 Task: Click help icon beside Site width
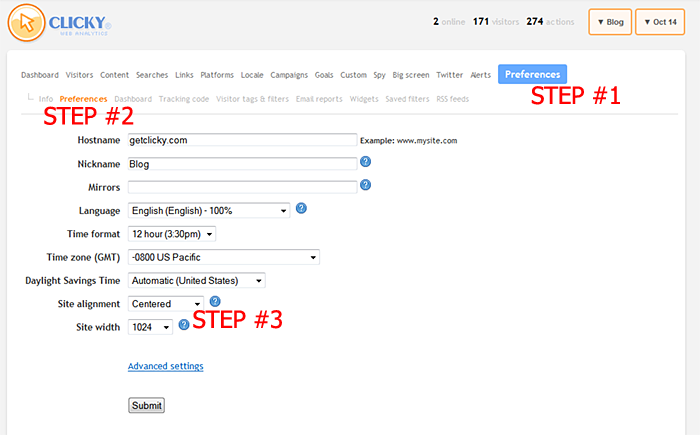tap(184, 325)
